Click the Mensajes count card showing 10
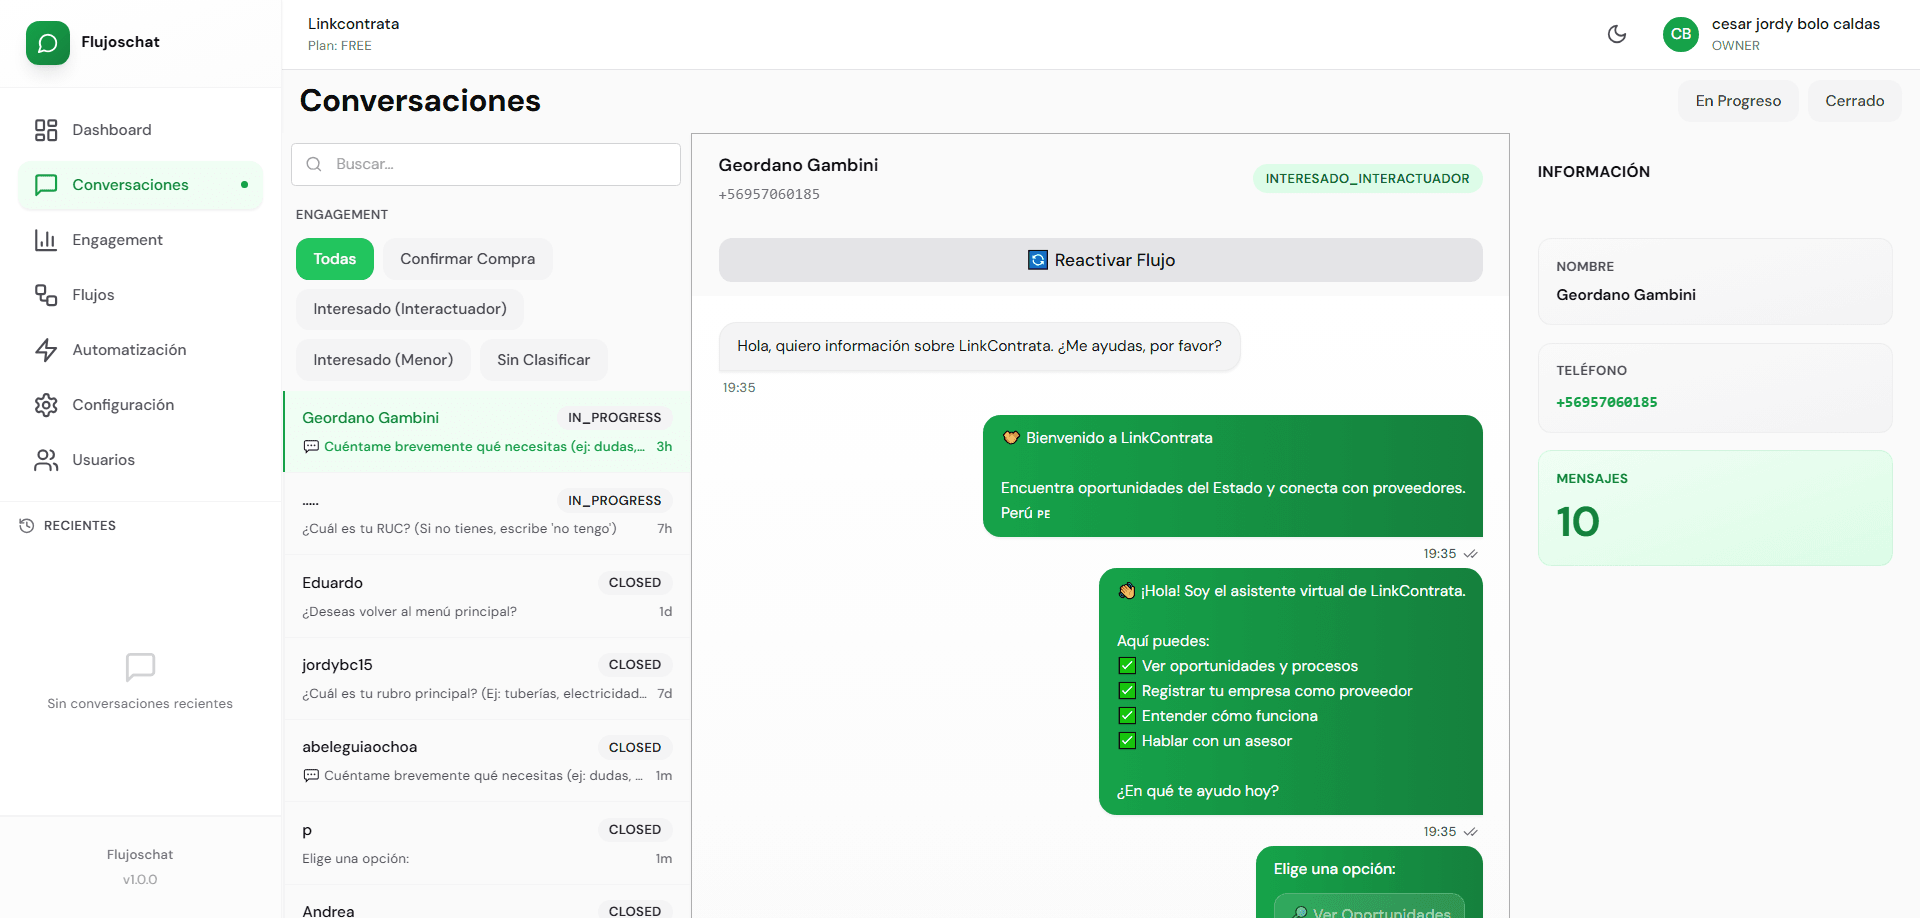Viewport: 1920px width, 918px height. [1715, 508]
